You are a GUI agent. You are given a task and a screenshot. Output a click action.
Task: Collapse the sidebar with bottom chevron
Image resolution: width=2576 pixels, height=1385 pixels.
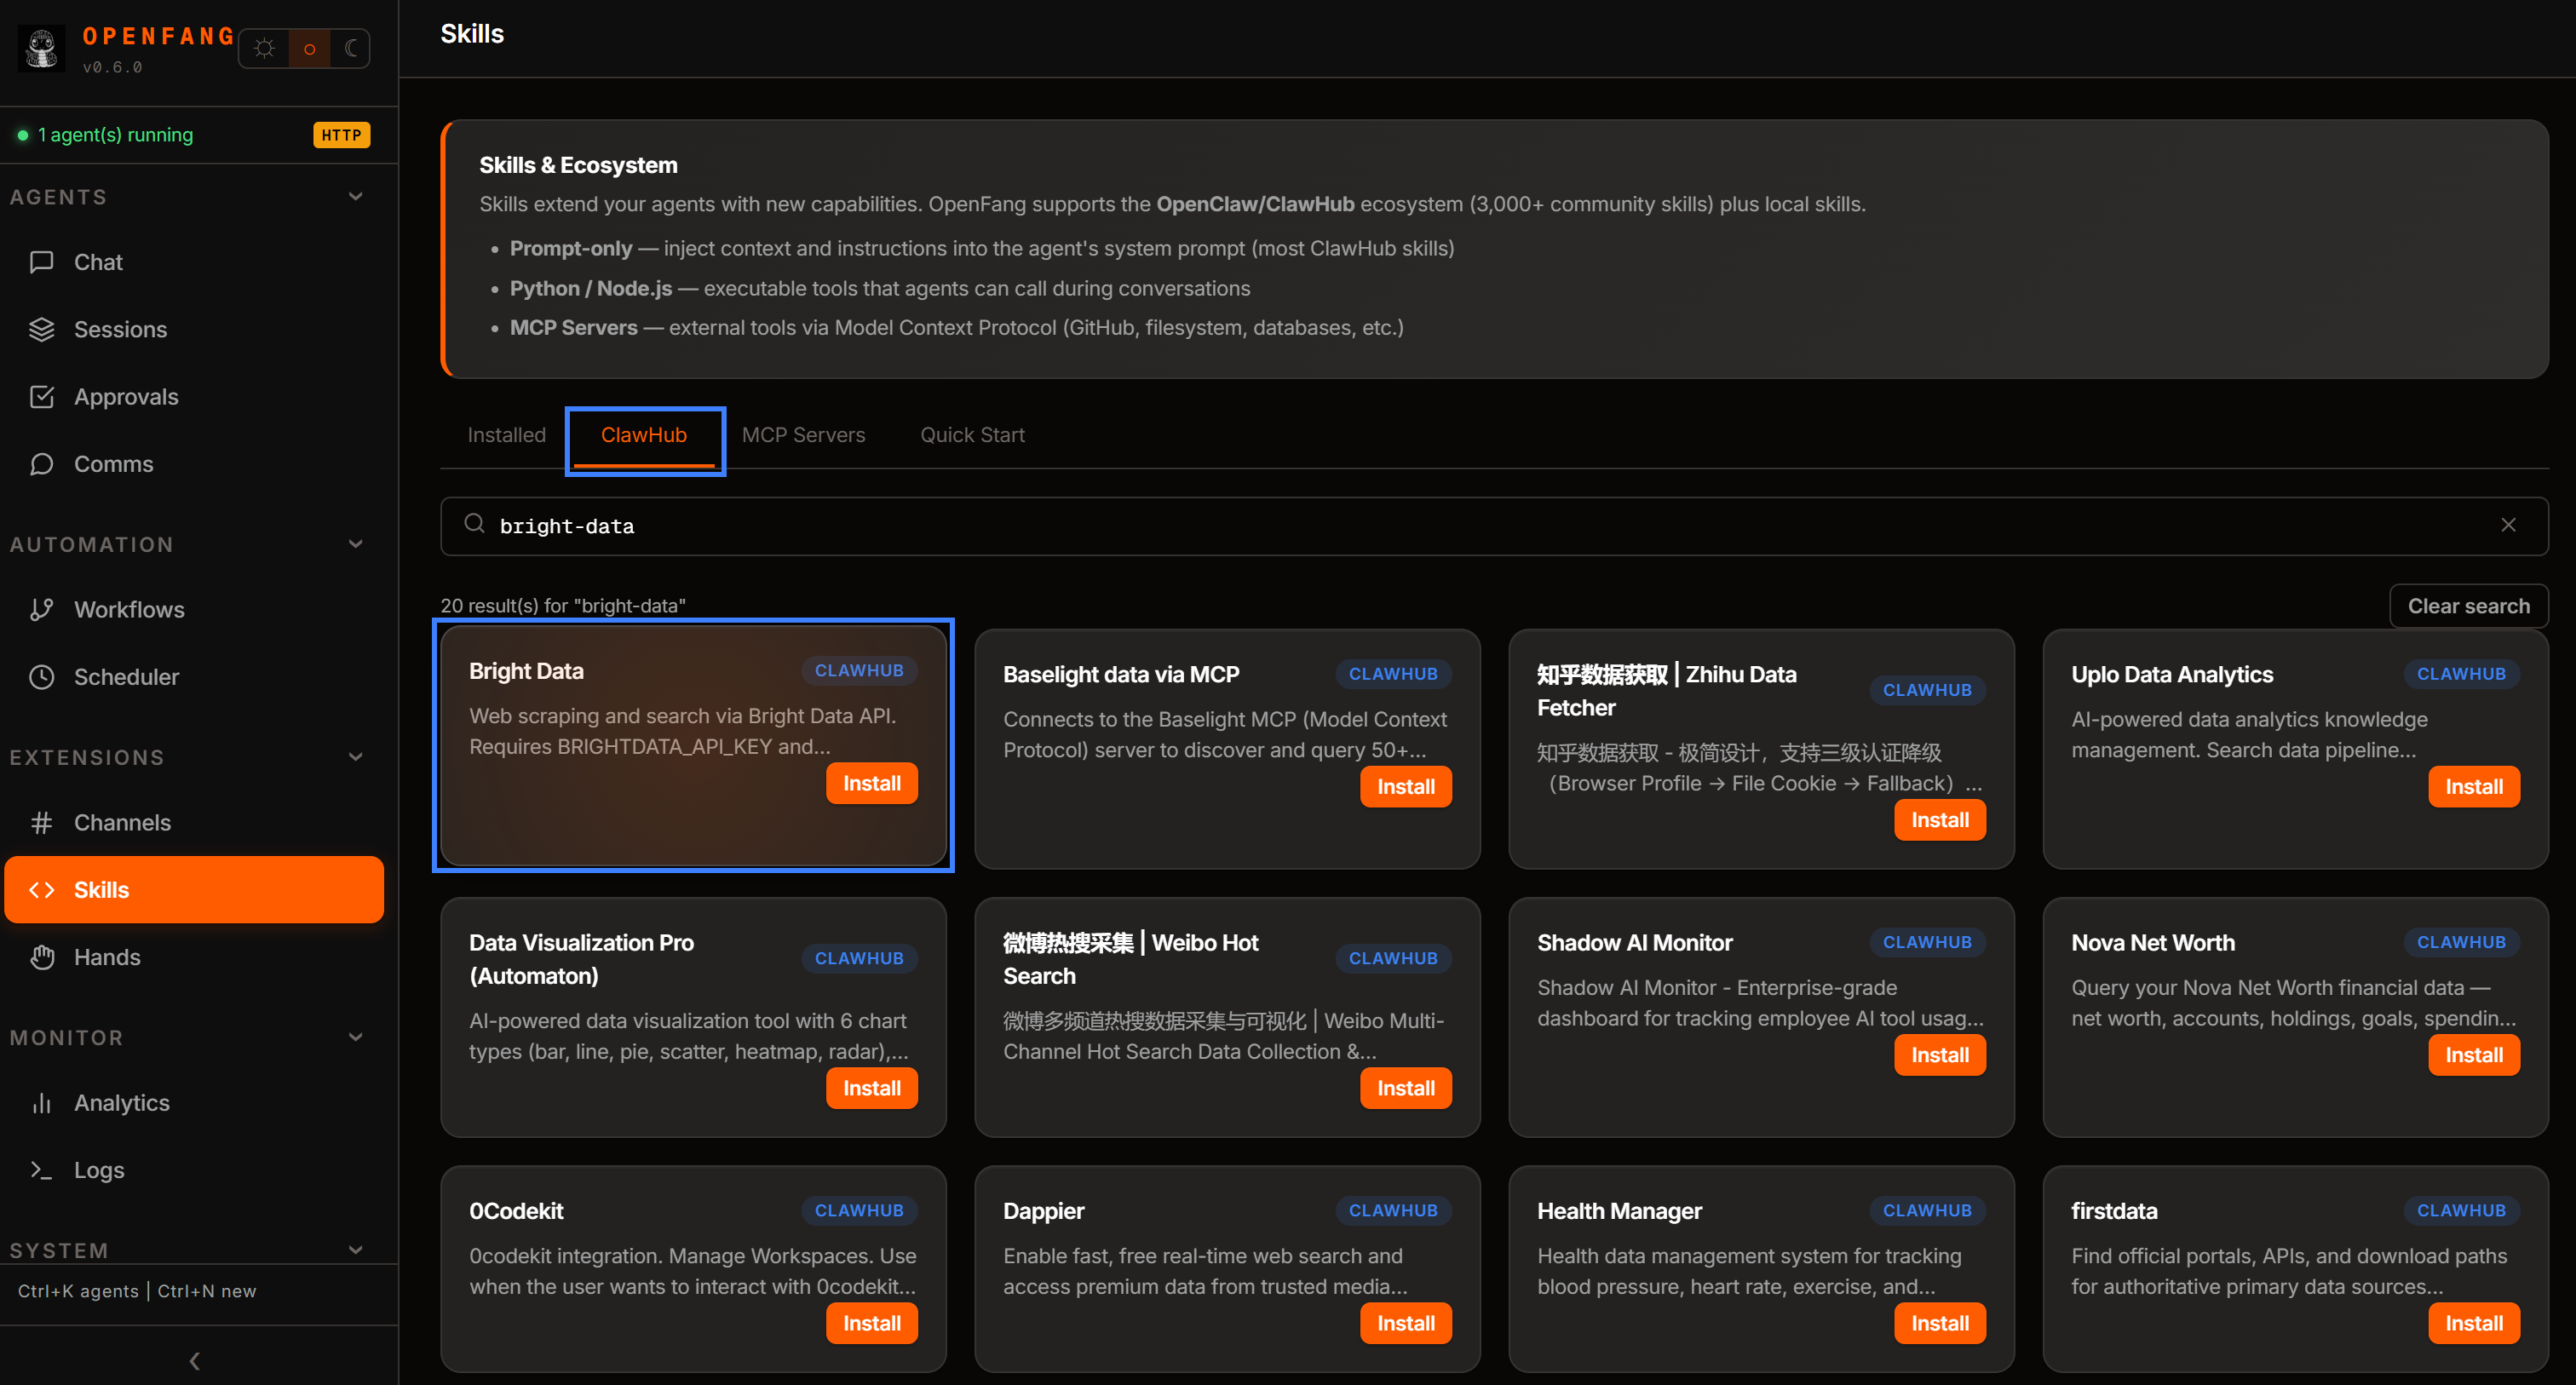tap(194, 1360)
